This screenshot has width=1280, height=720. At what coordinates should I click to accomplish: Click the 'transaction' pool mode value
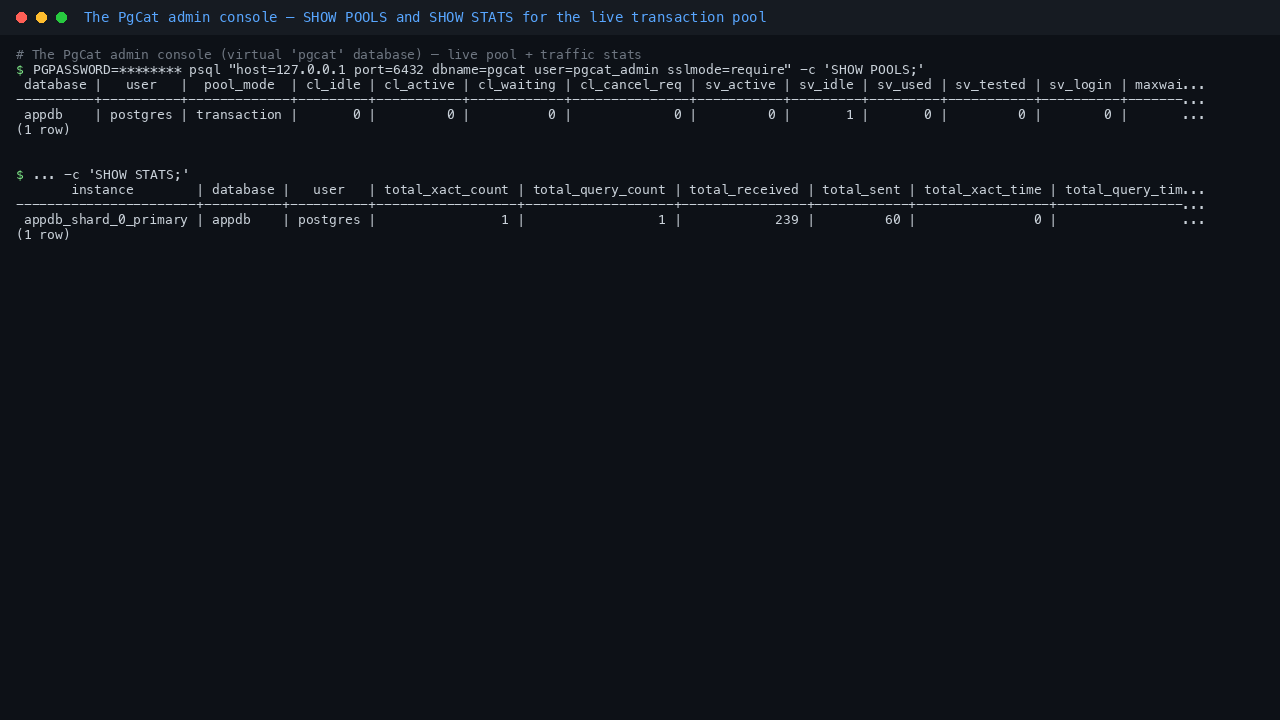[239, 114]
